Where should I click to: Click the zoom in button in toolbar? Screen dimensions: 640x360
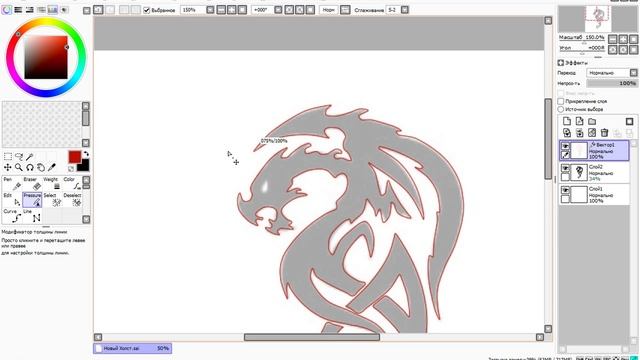pos(231,10)
